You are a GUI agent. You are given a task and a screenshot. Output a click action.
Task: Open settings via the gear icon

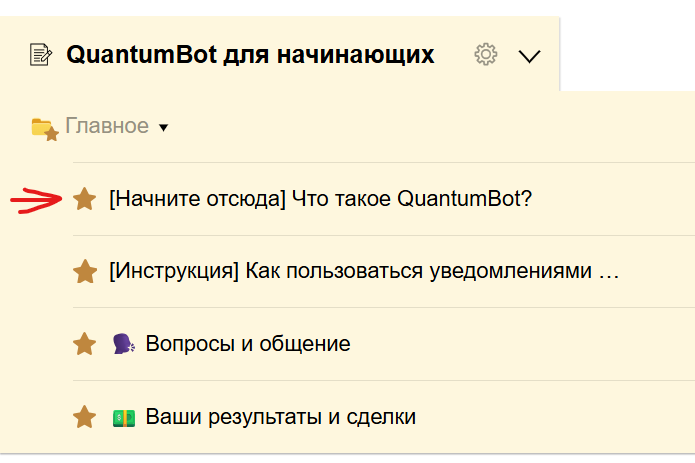(486, 55)
